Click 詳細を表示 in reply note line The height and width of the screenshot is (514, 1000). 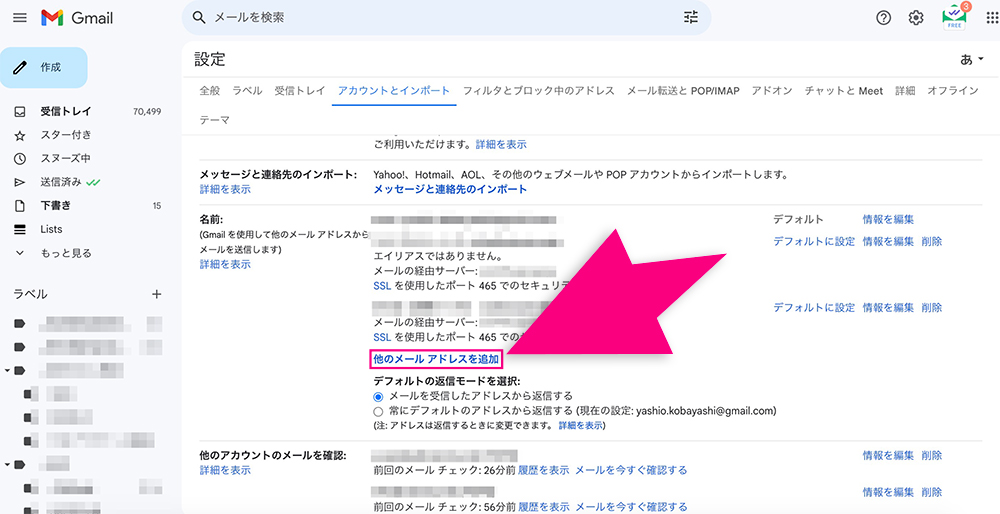click(580, 425)
